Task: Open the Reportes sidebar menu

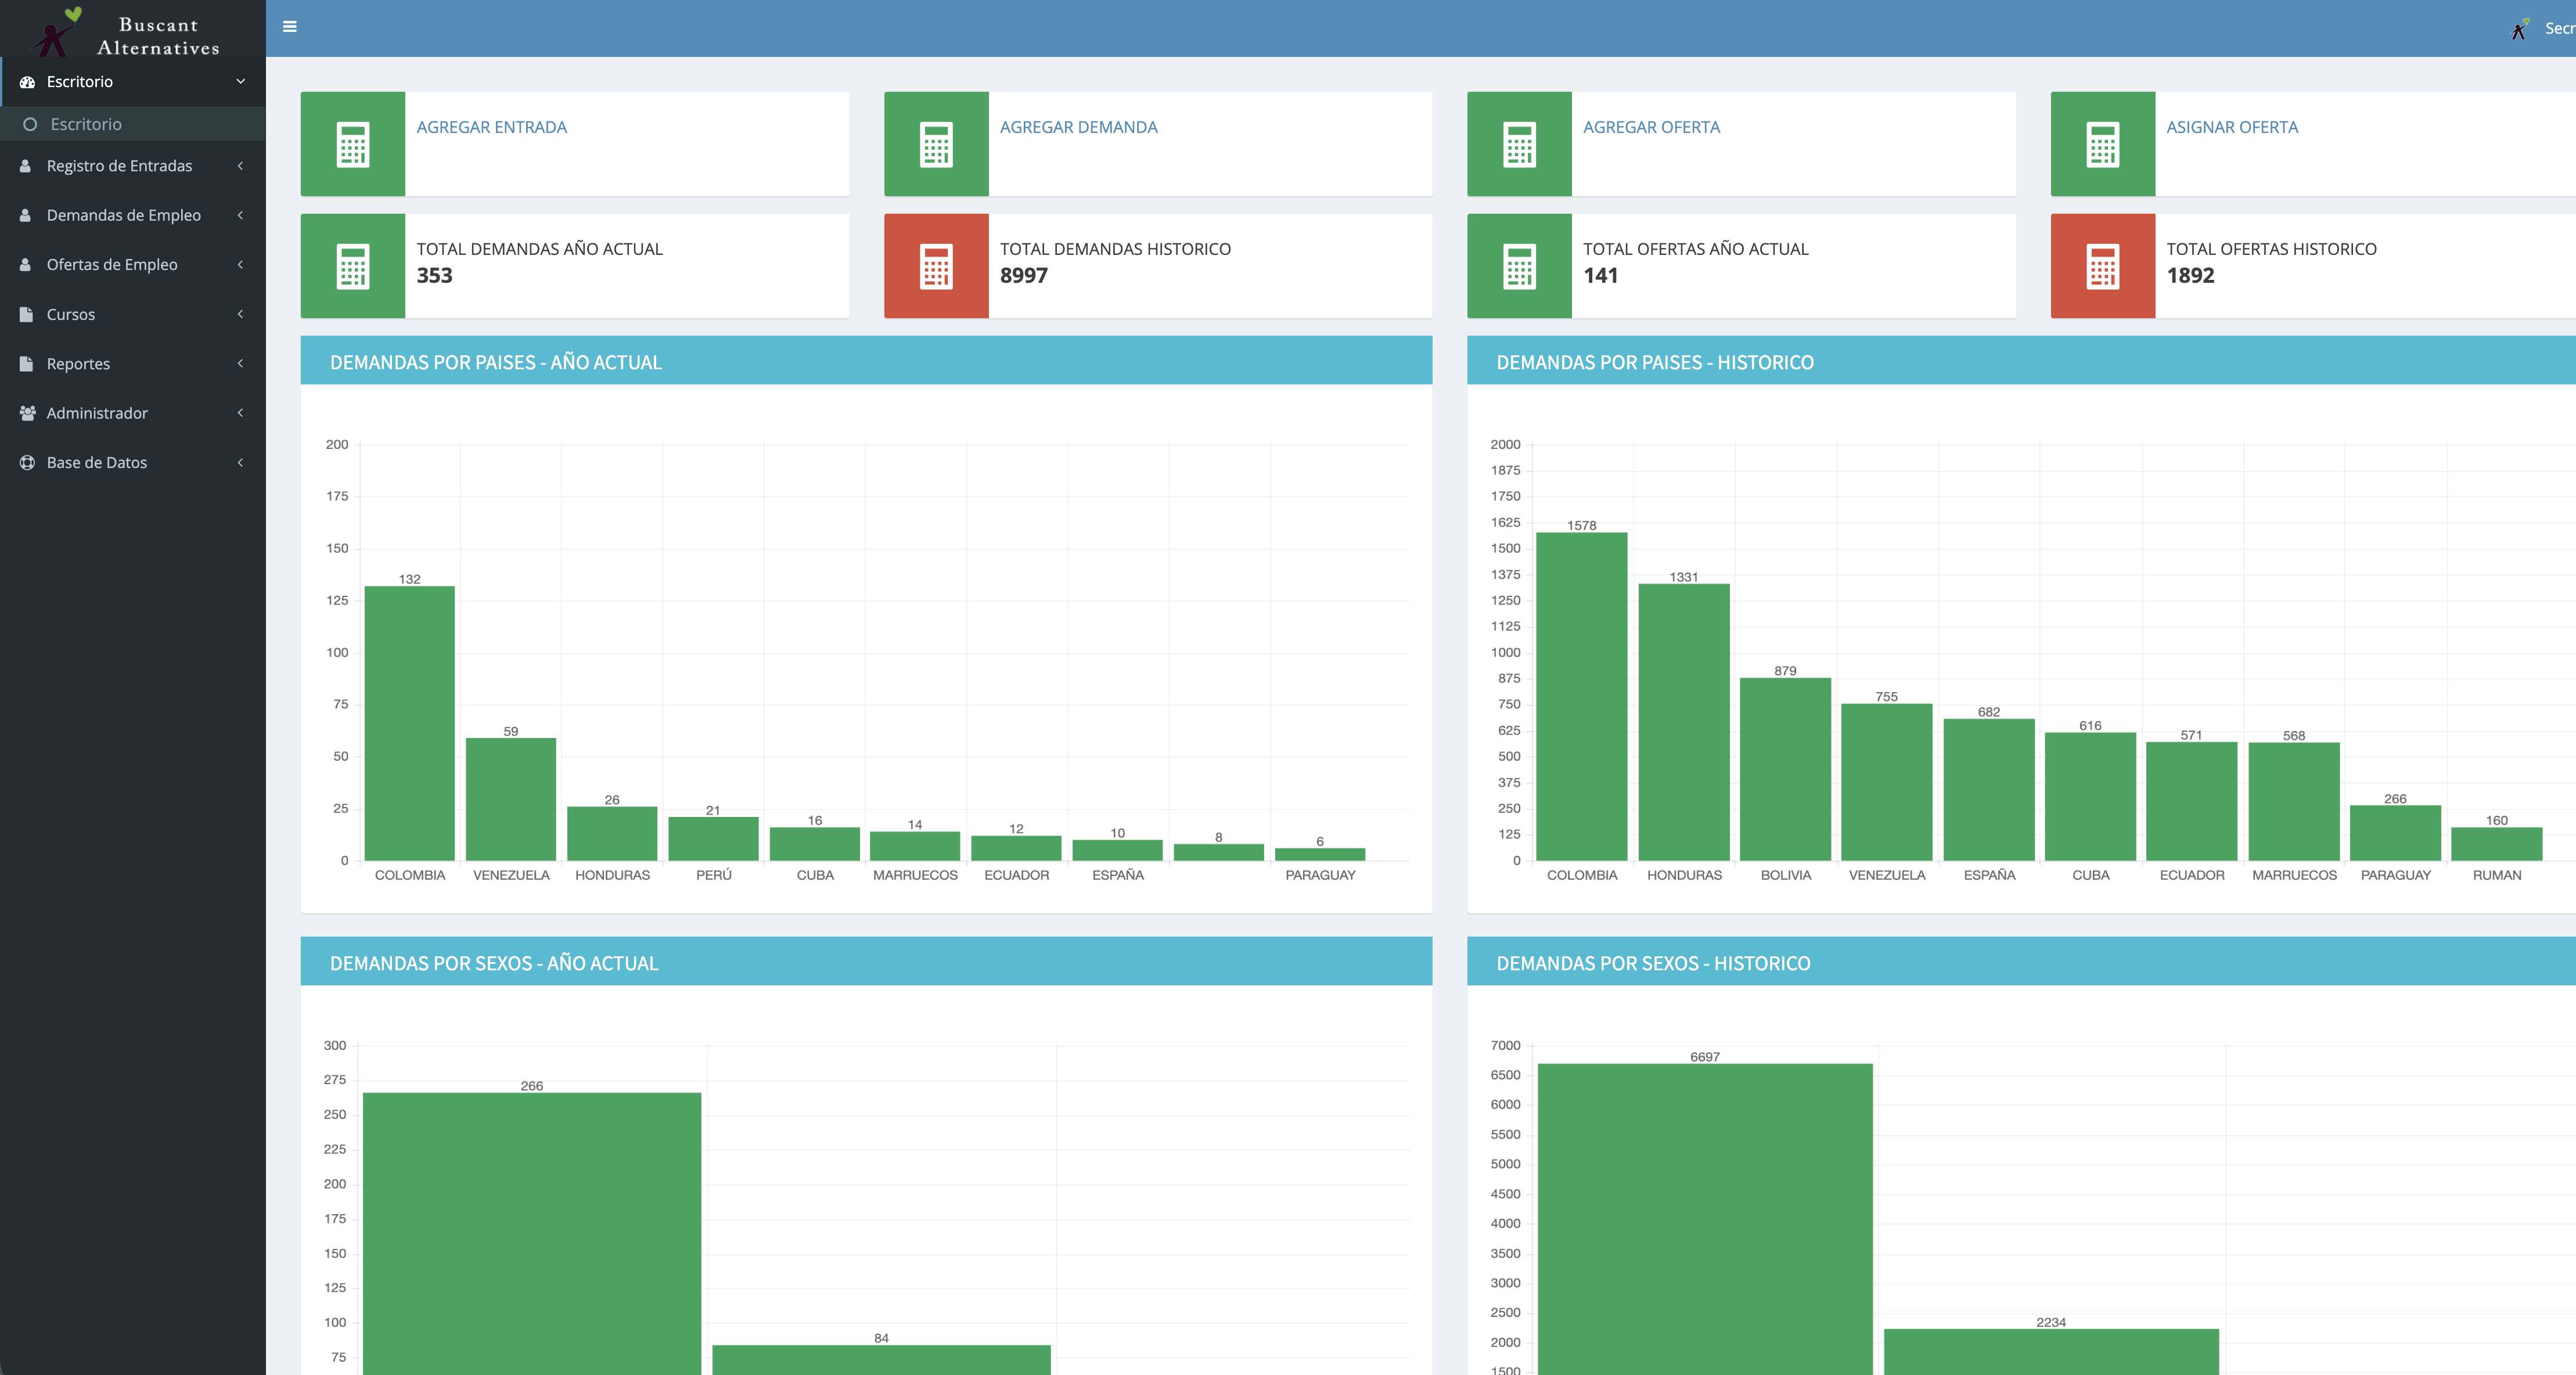Action: (78, 364)
